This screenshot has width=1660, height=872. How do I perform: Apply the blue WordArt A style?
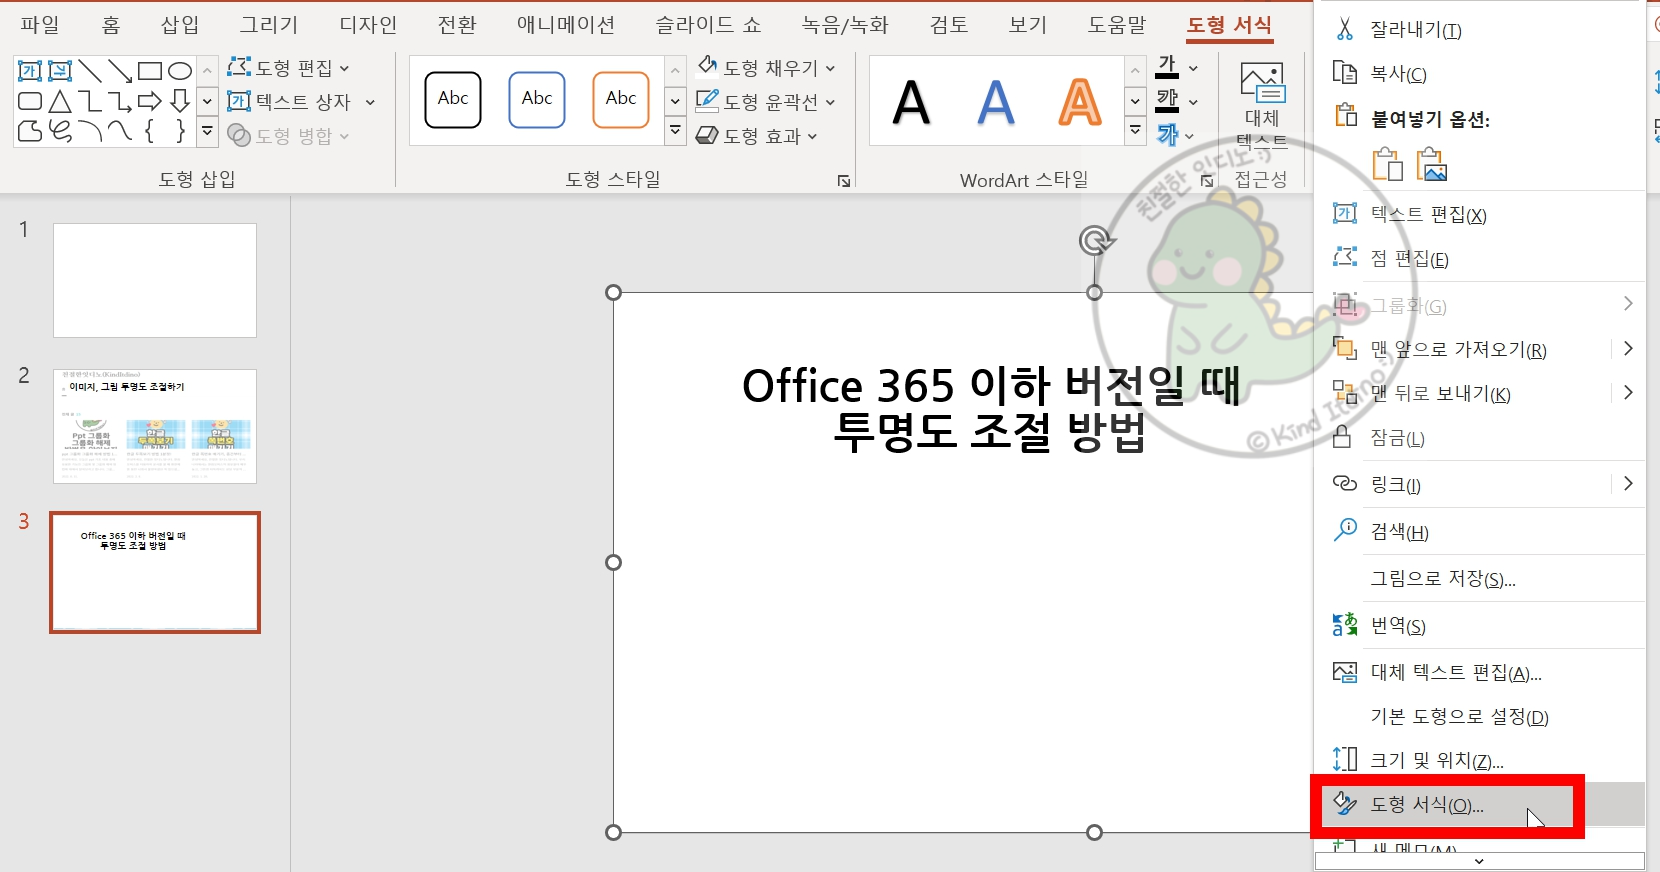tap(995, 101)
